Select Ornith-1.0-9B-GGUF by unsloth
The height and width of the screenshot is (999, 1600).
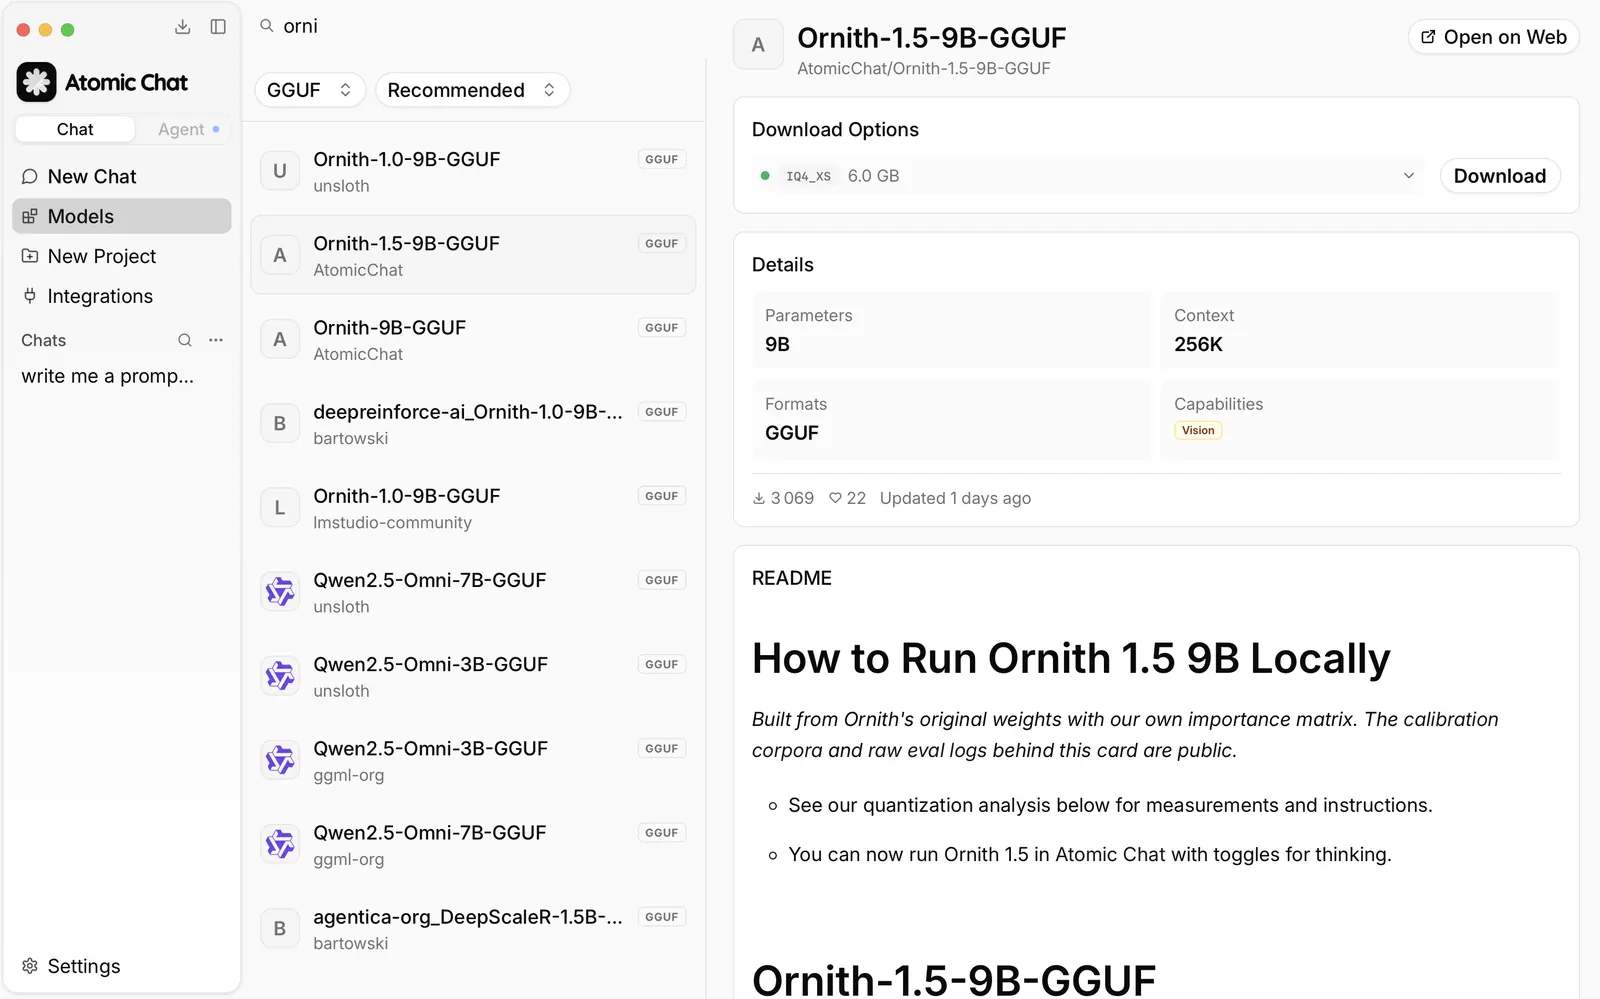click(473, 171)
